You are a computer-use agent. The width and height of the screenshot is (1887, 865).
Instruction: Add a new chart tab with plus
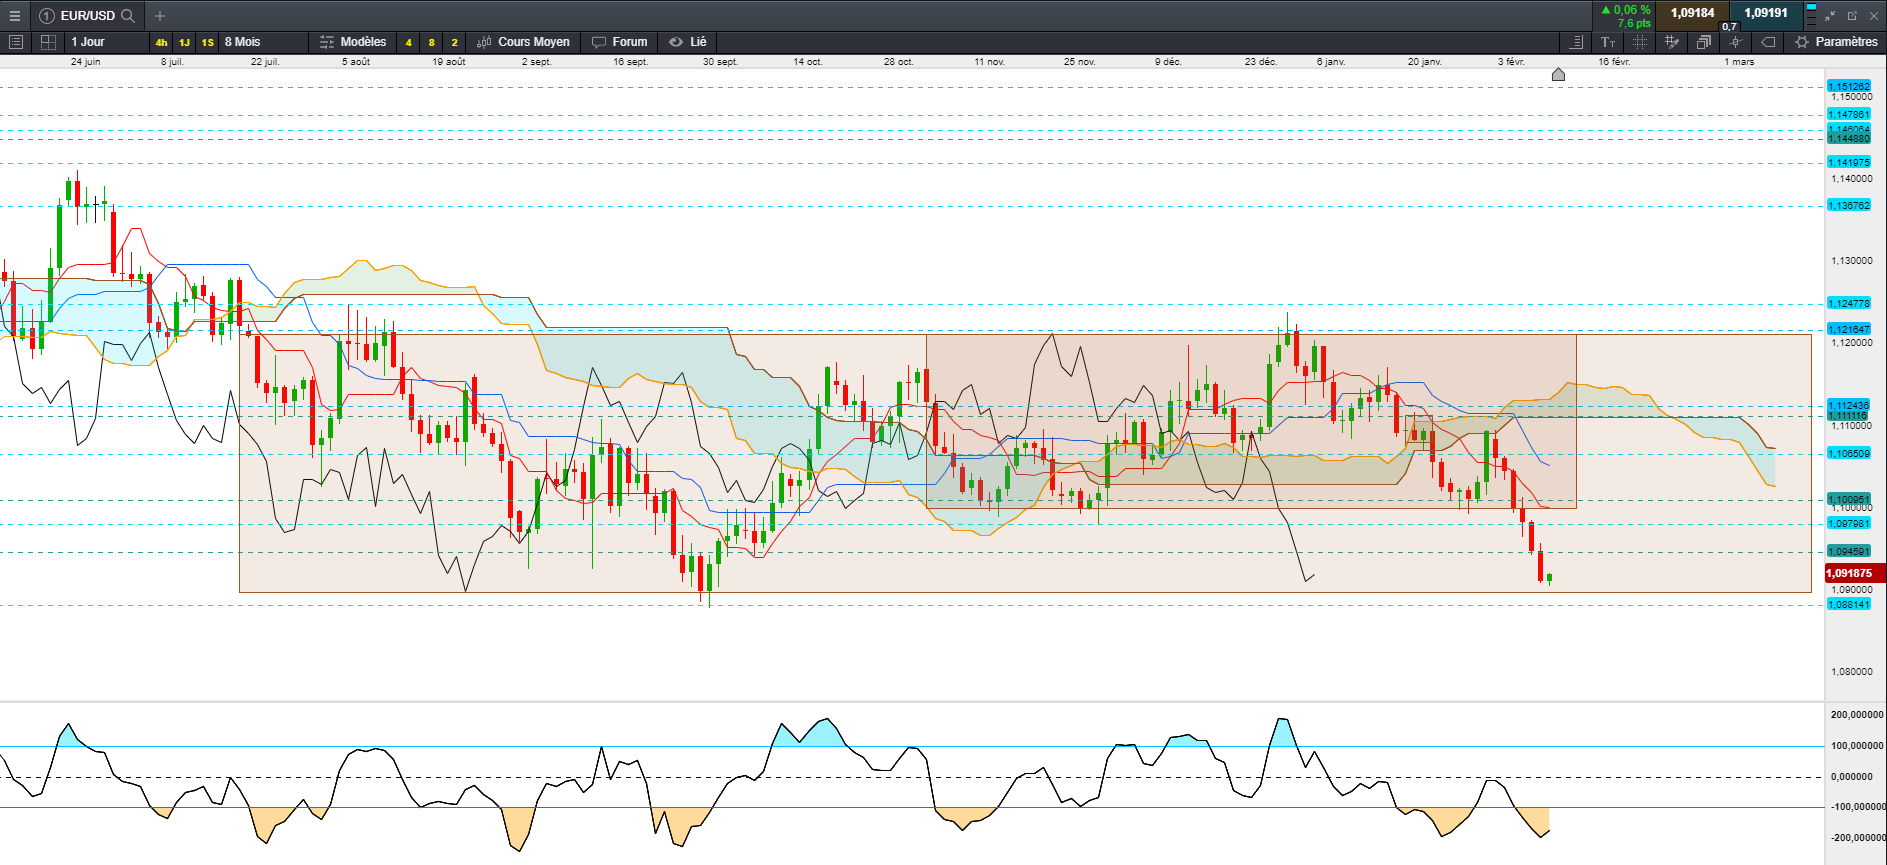[x=160, y=16]
